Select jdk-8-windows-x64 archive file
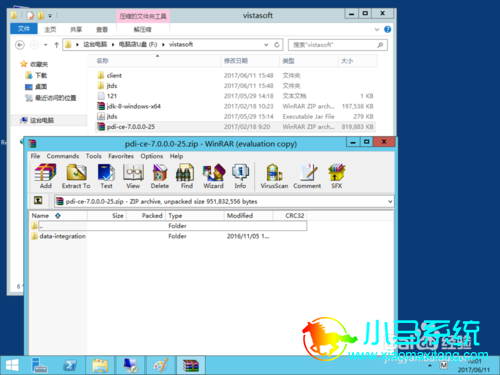Screen dimensions: 500x375 point(133,106)
